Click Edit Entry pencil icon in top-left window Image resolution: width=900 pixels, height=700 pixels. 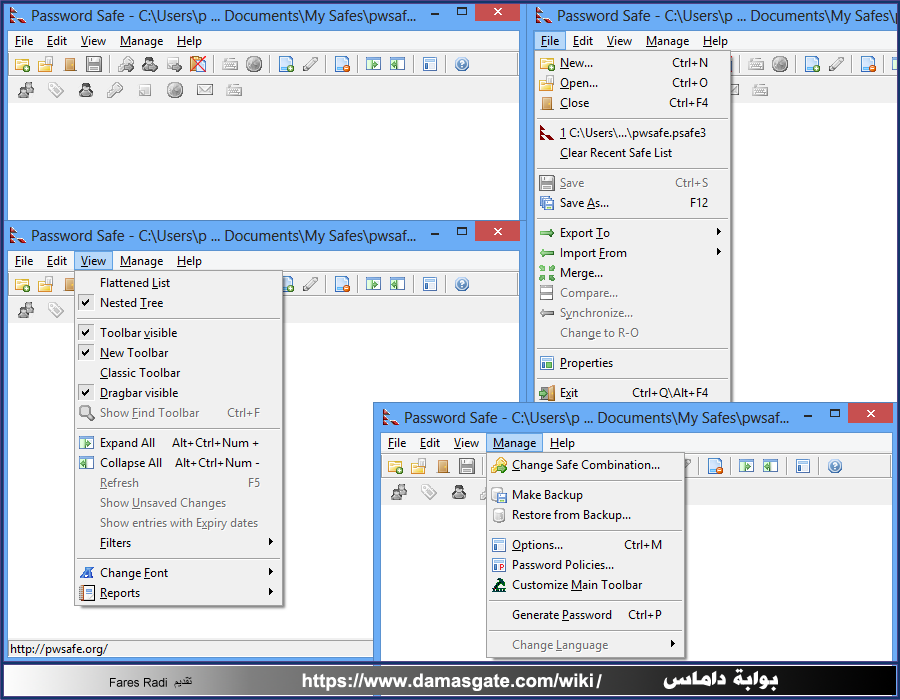(x=310, y=64)
